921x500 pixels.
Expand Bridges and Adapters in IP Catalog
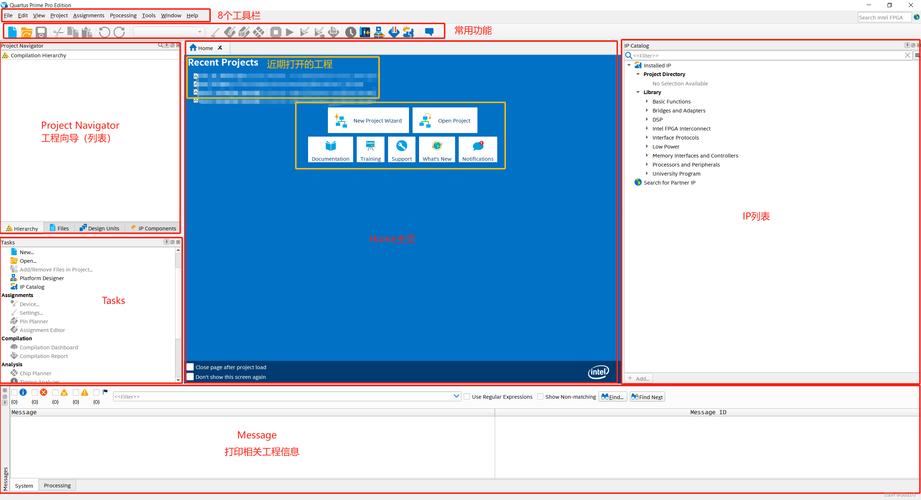(647, 110)
